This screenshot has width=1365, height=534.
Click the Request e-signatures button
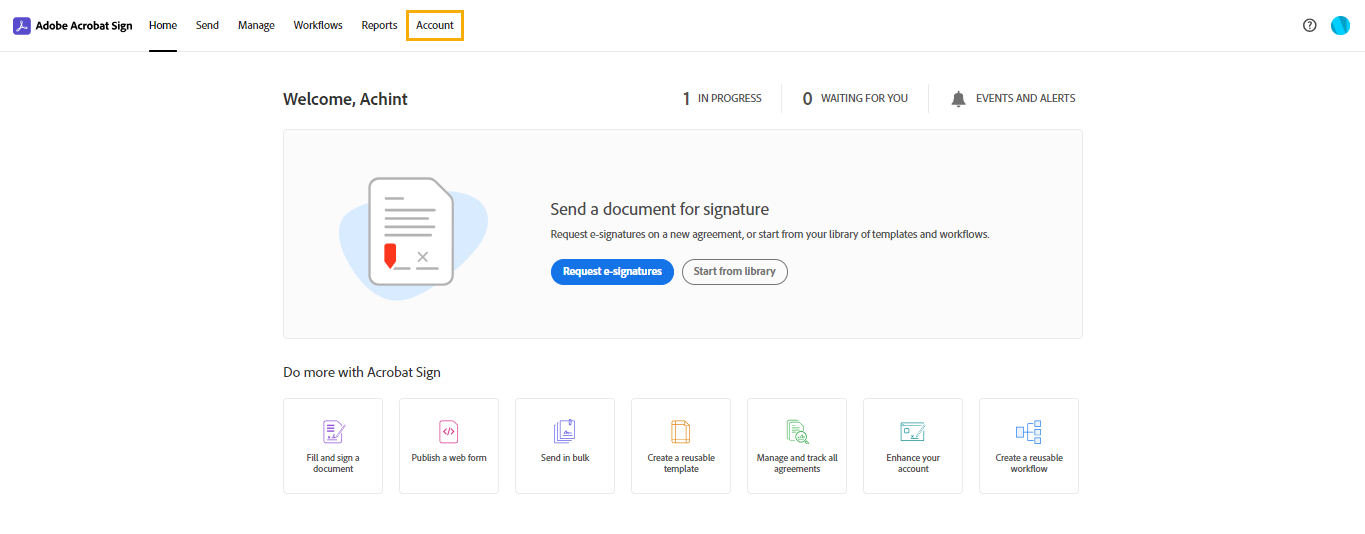[612, 272]
